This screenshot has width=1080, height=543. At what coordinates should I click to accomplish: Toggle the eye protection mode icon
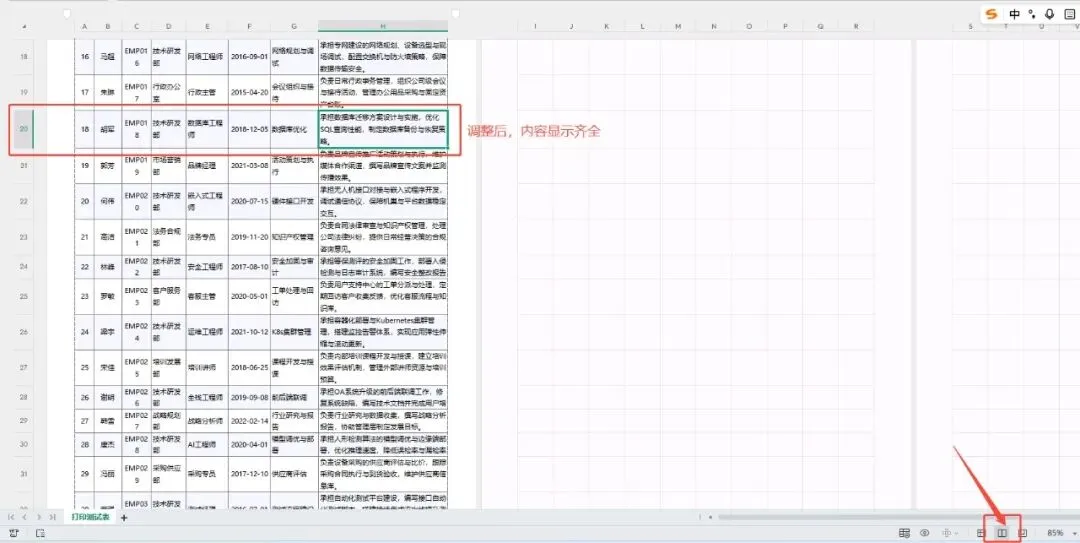click(x=925, y=533)
